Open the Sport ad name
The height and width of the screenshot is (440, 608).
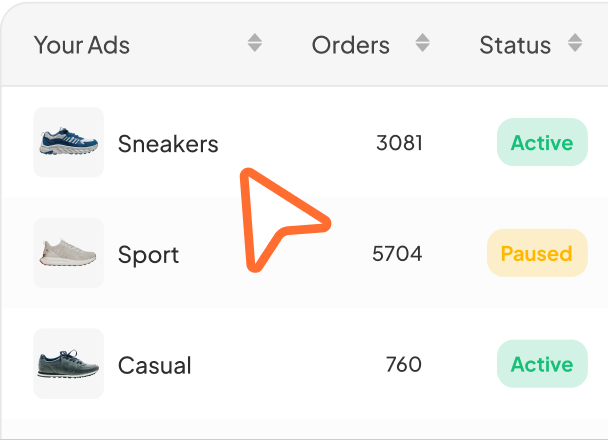click(149, 255)
